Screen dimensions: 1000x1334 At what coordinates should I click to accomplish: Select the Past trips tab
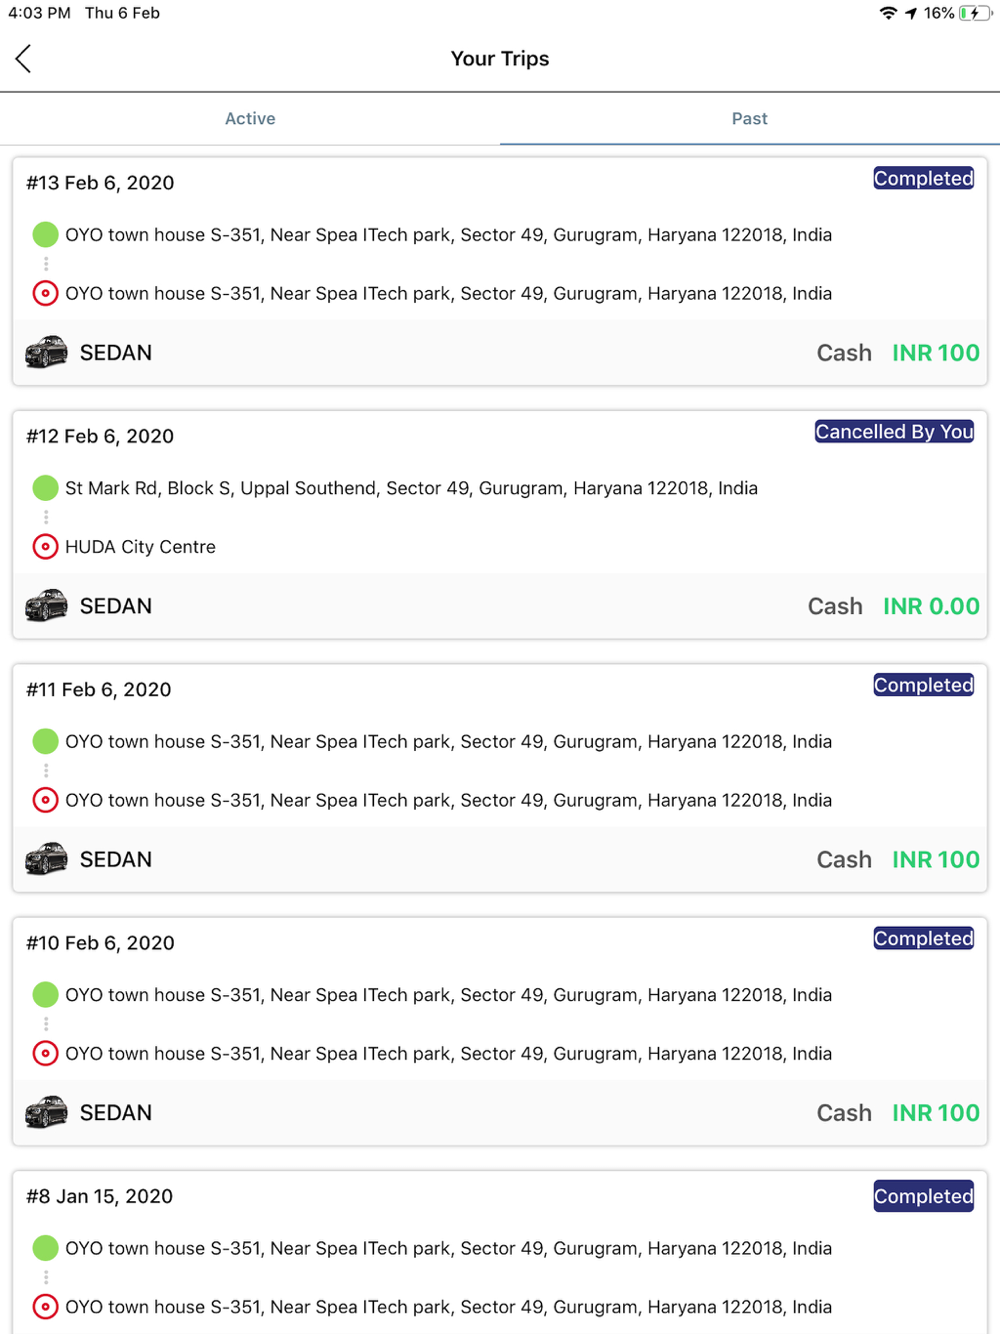coord(749,119)
